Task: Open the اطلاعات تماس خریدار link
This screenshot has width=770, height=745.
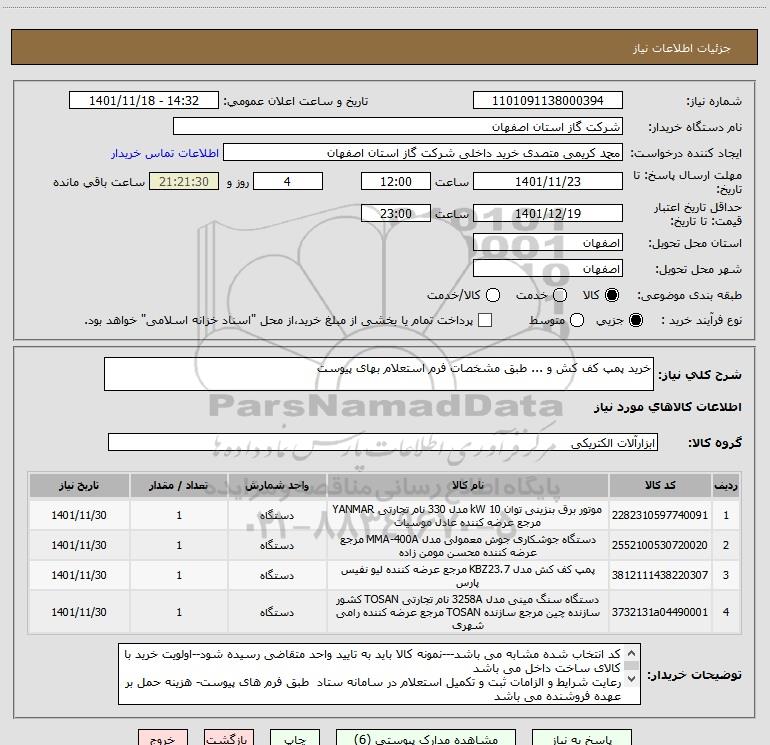Action: [165, 153]
